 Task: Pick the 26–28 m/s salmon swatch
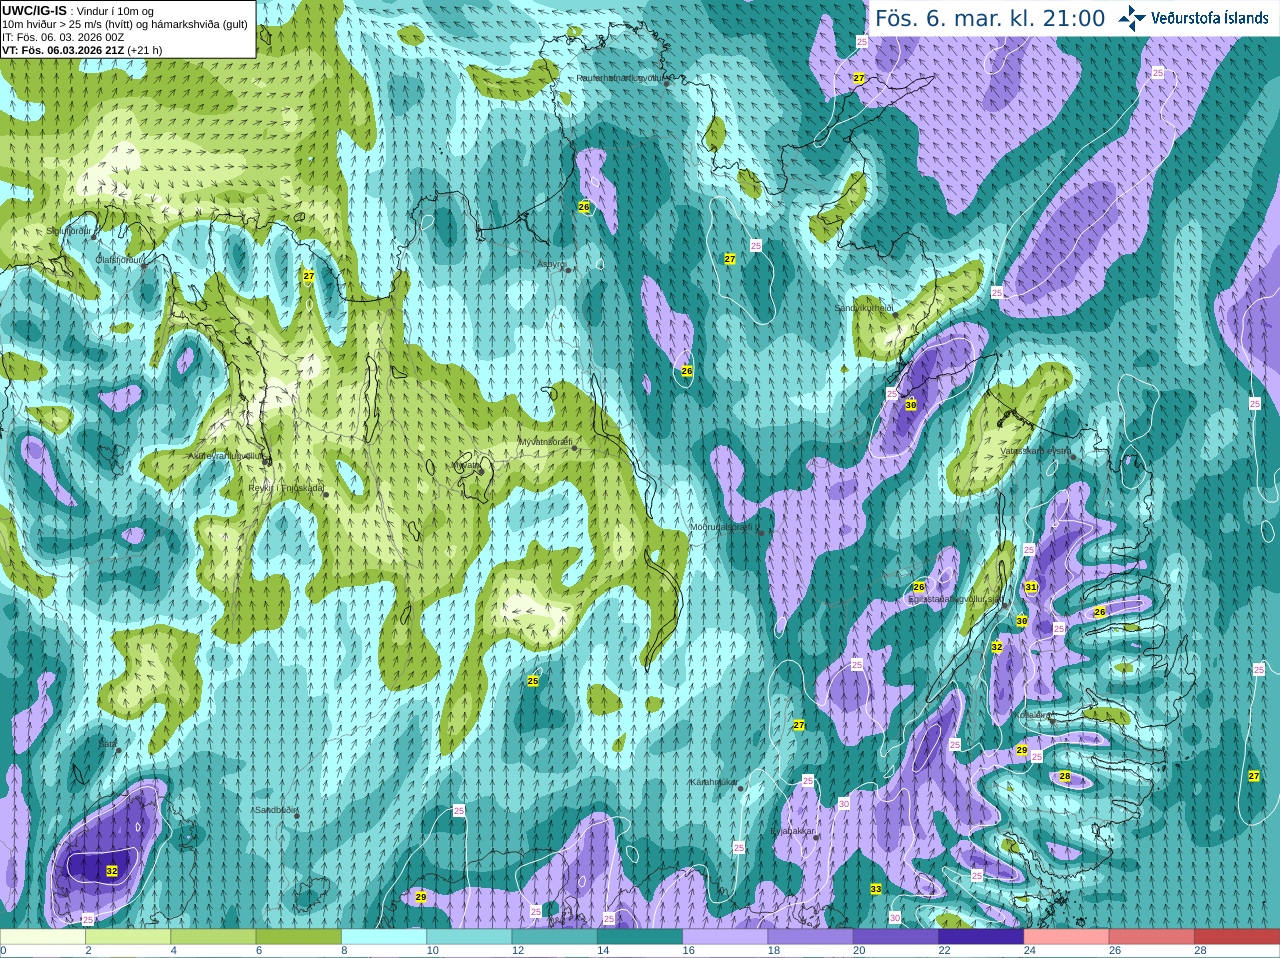1152,937
